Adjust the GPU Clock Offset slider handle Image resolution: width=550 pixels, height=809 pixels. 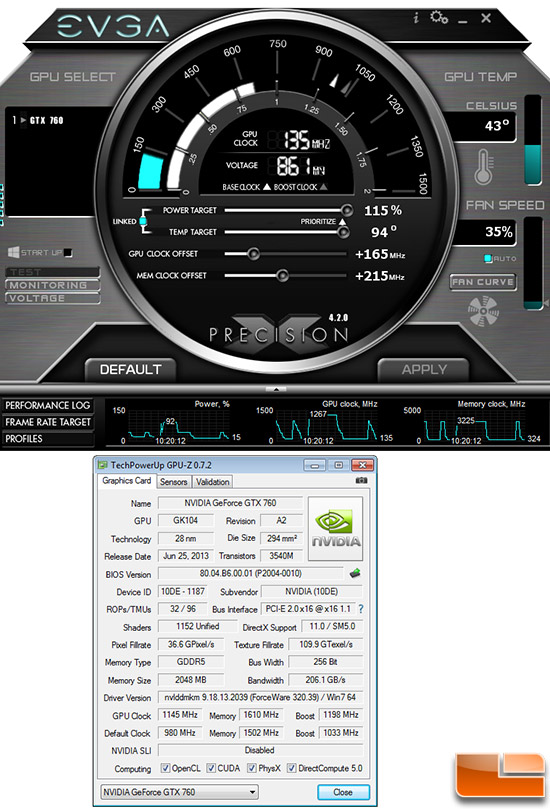click(253, 254)
